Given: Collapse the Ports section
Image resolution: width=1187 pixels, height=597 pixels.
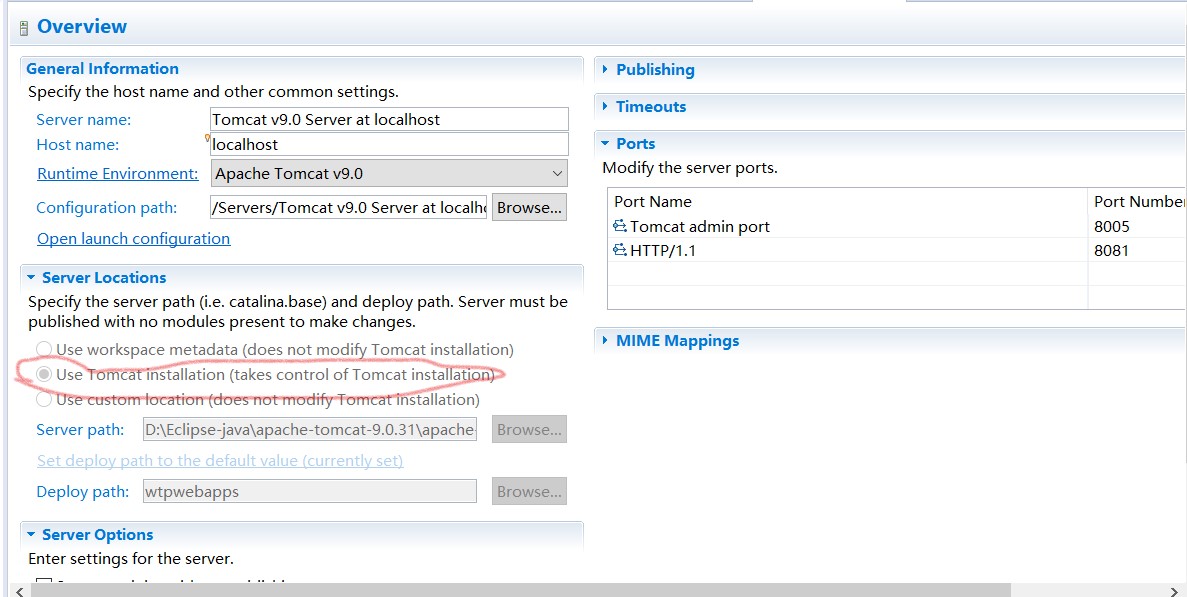Looking at the screenshot, I should pyautogui.click(x=605, y=144).
